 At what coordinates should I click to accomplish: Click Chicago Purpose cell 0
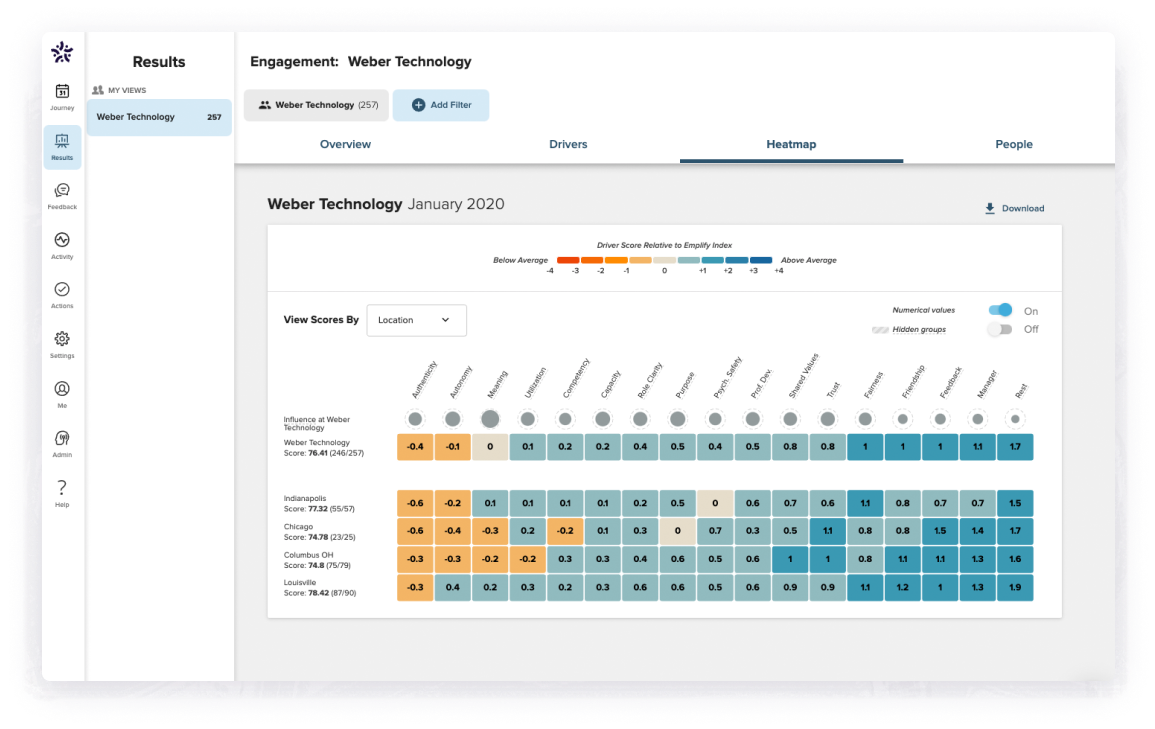[678, 532]
